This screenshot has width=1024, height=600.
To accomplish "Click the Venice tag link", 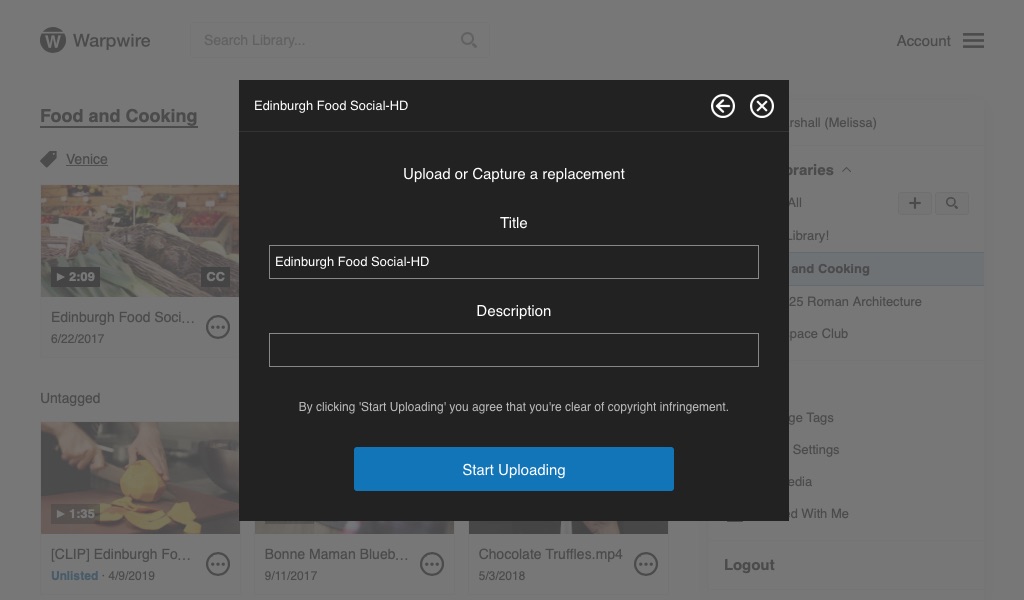I will coord(87,159).
